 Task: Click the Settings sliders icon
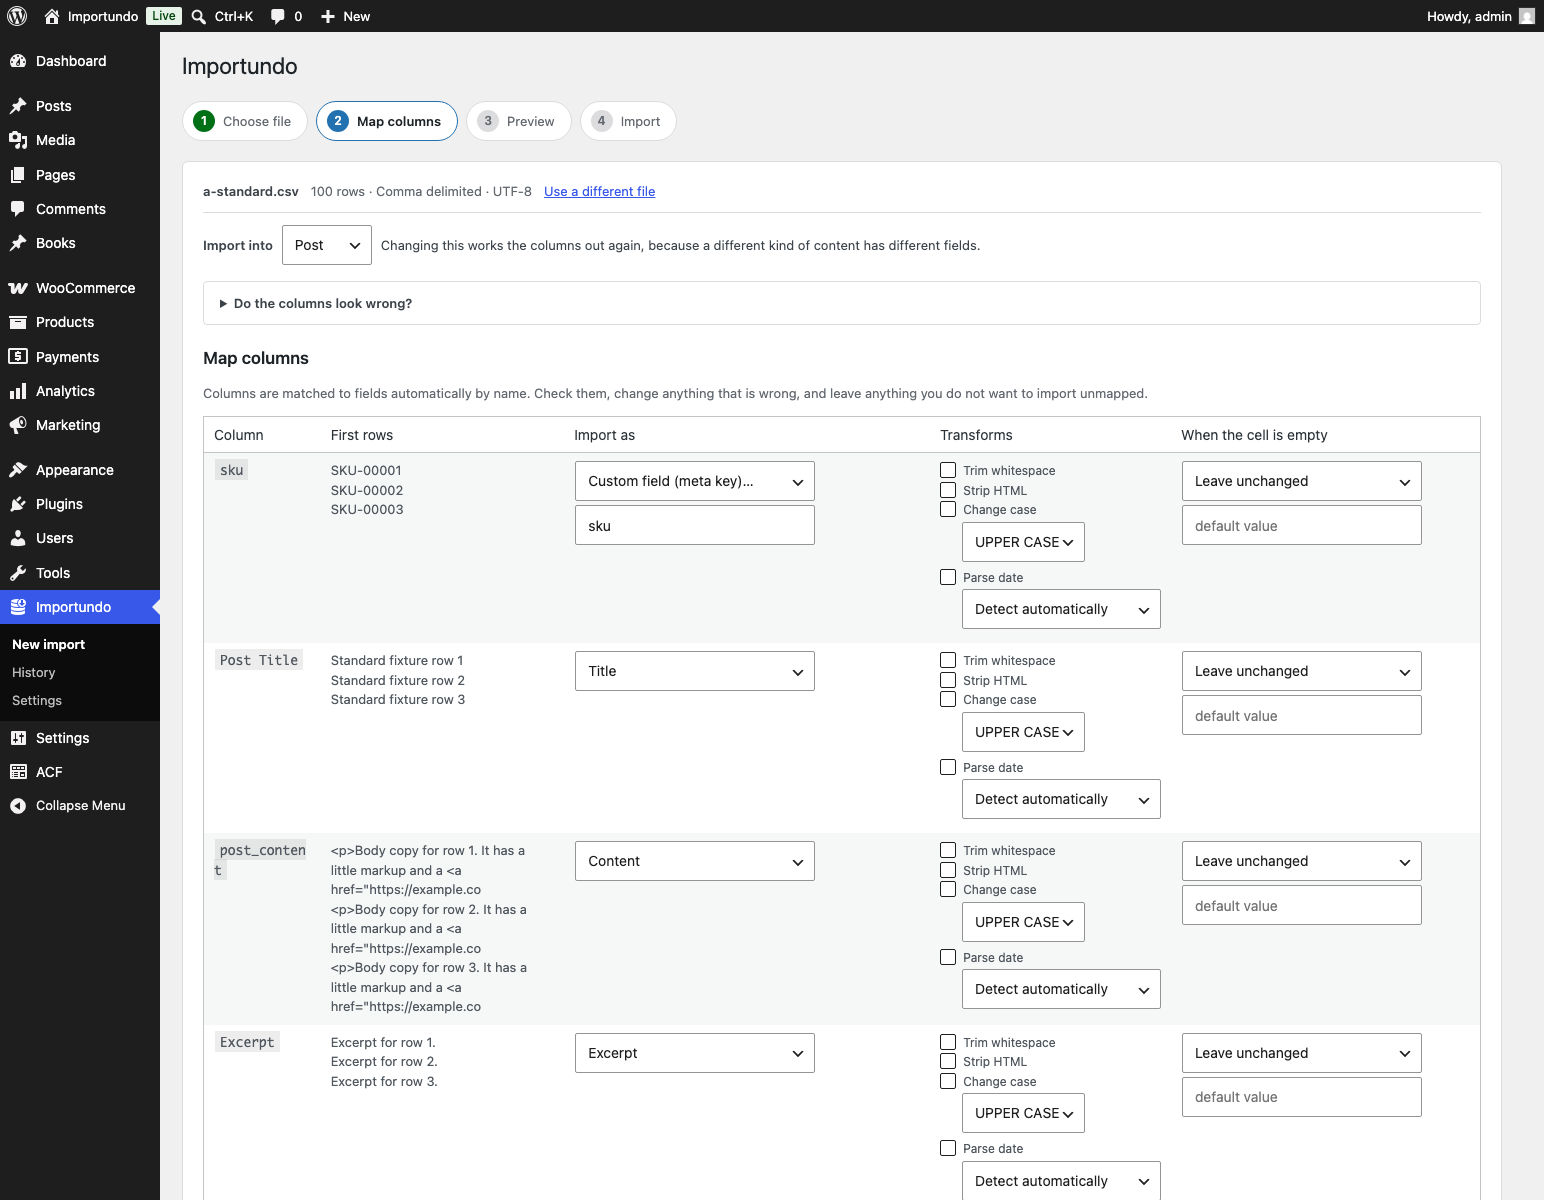[x=18, y=738]
